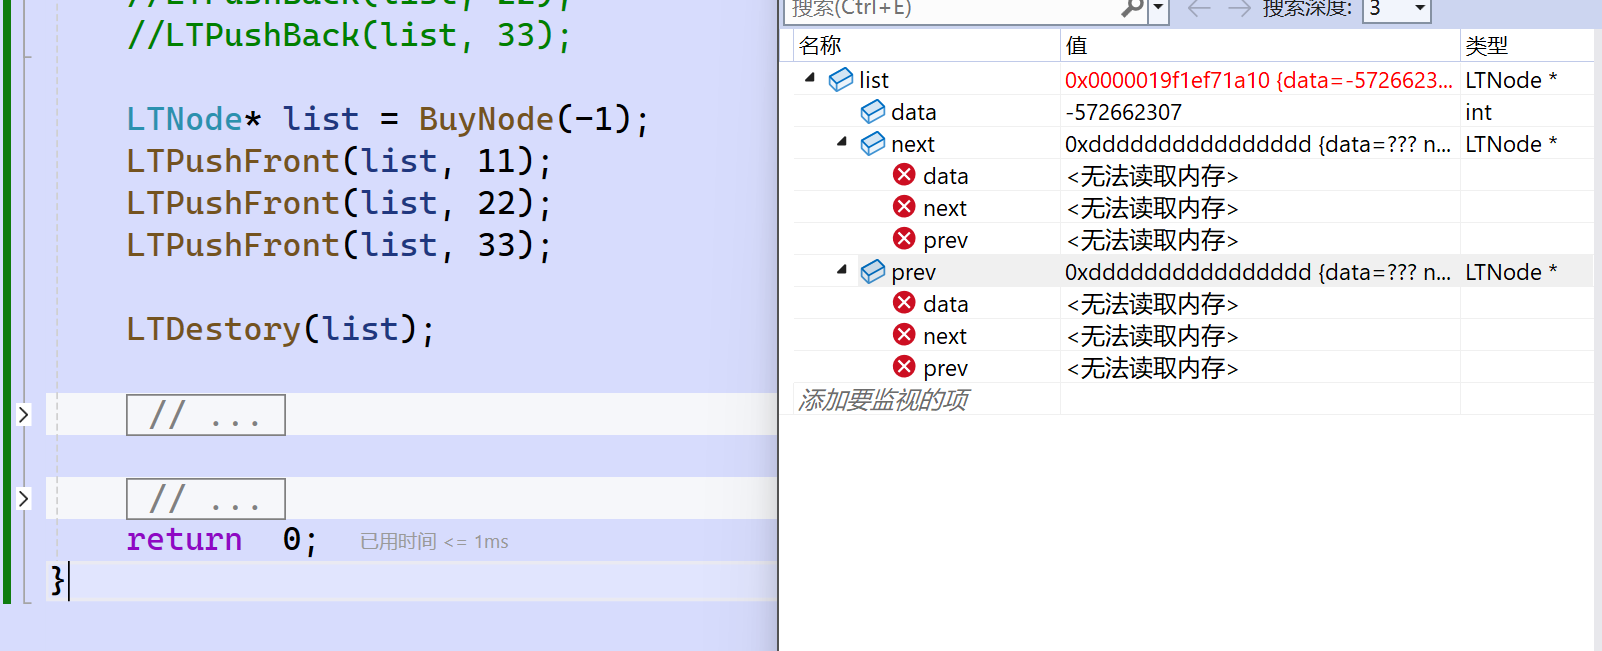Click the commented LTPushBack(list, 33) line
1602x651 pixels.
(349, 35)
